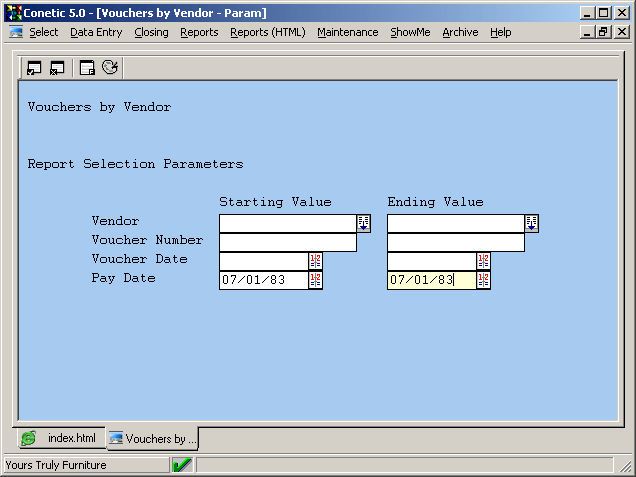
Task: Open the Maintenance menu
Action: click(347, 32)
